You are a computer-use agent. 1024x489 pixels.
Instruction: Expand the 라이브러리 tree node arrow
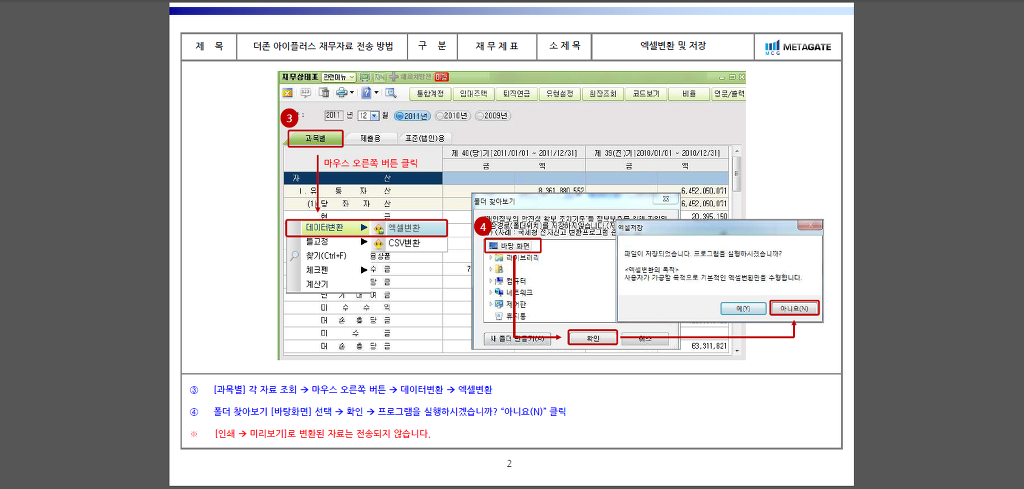pos(490,257)
